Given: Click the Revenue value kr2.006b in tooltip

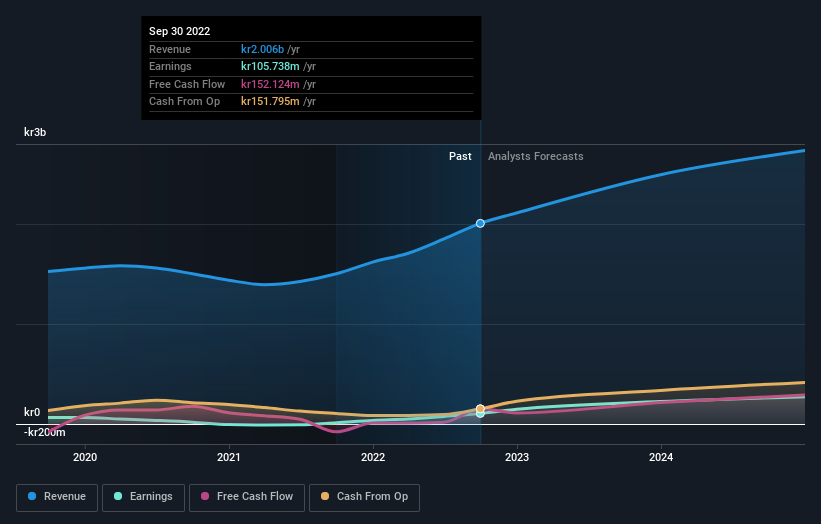Looking at the screenshot, I should click(x=262, y=49).
